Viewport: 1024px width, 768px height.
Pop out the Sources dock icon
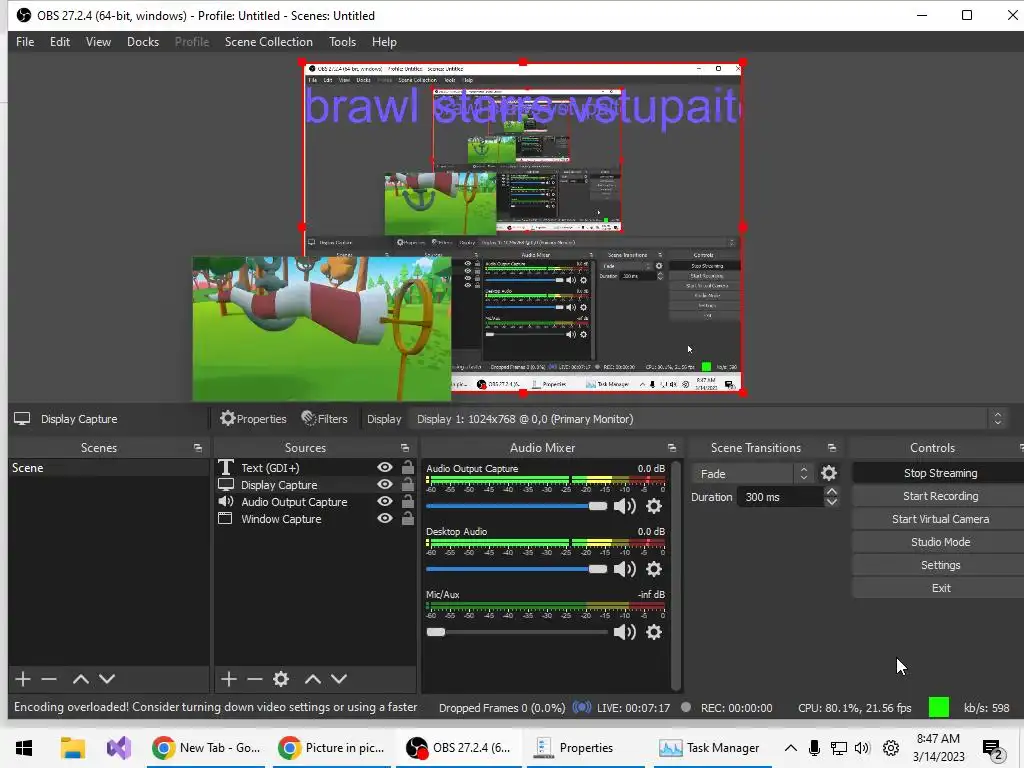click(x=405, y=448)
